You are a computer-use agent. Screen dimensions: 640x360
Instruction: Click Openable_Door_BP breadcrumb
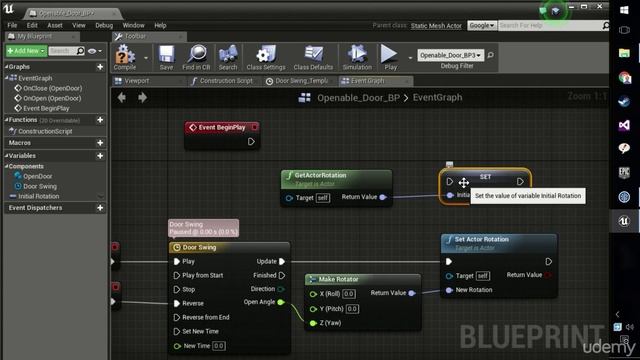coord(358,98)
